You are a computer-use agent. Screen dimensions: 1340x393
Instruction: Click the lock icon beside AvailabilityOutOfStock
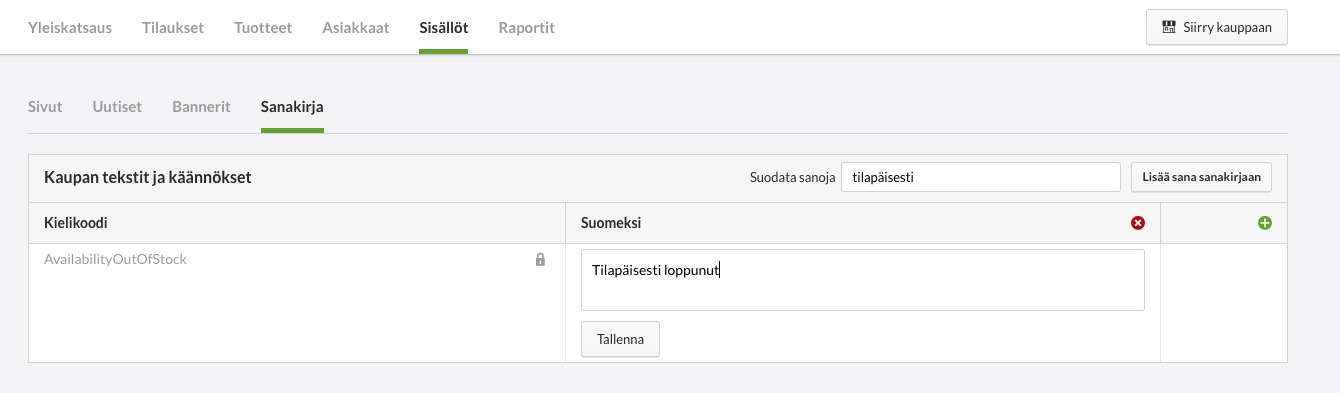(x=540, y=259)
